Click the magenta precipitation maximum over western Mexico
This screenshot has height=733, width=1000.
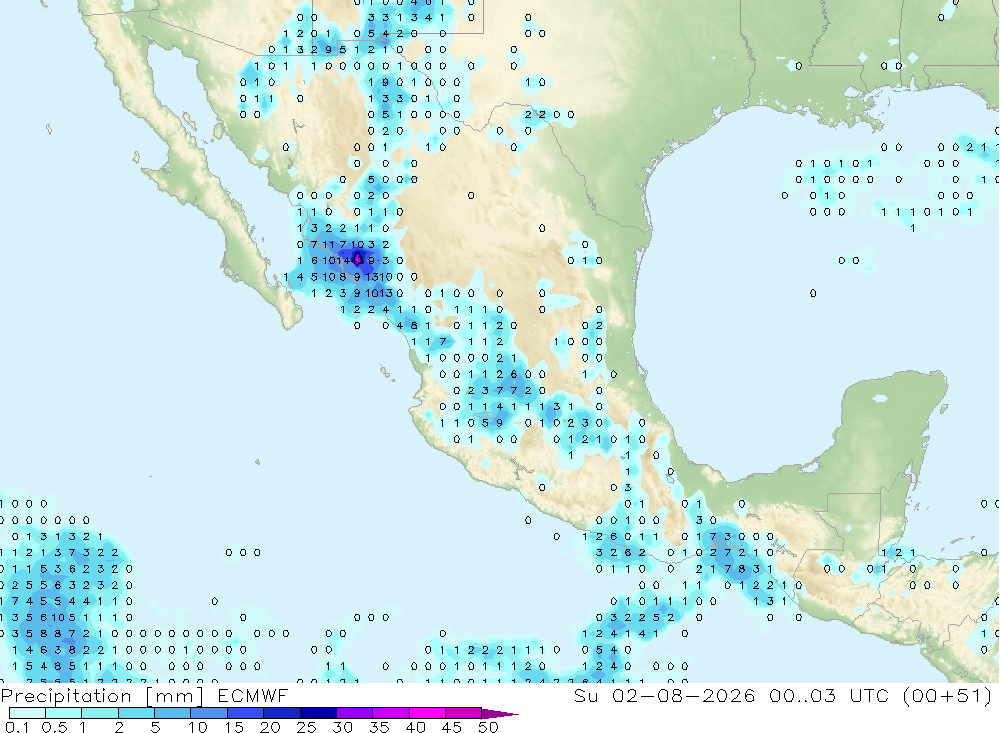click(x=358, y=260)
